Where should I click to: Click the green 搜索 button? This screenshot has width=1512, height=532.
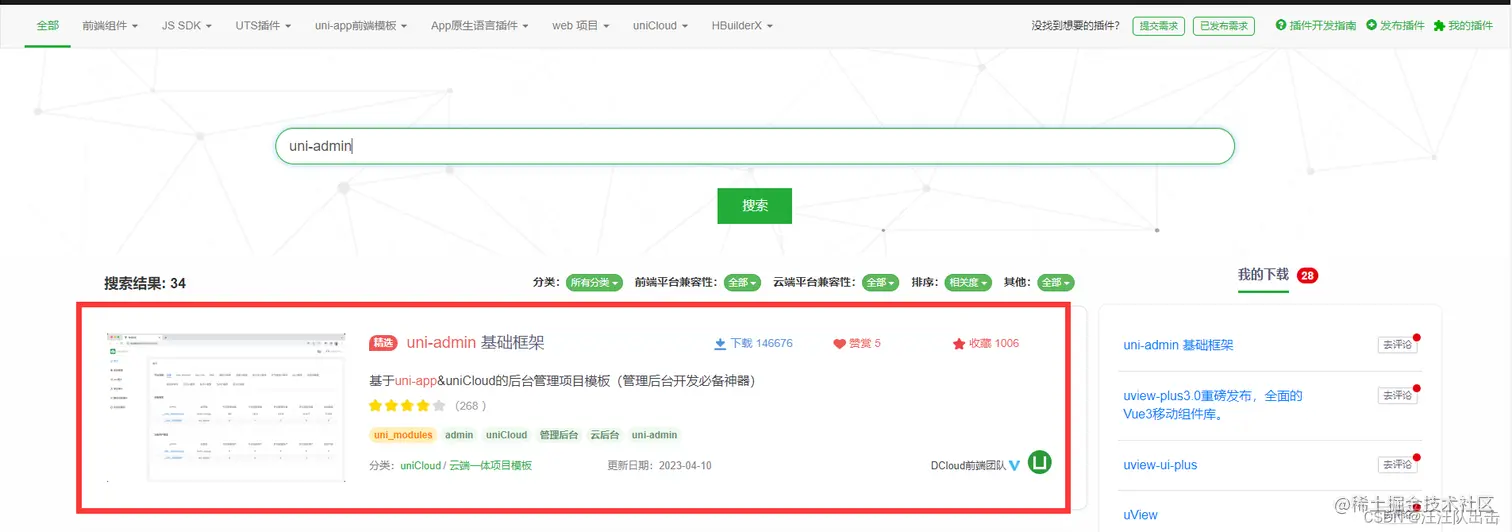755,206
